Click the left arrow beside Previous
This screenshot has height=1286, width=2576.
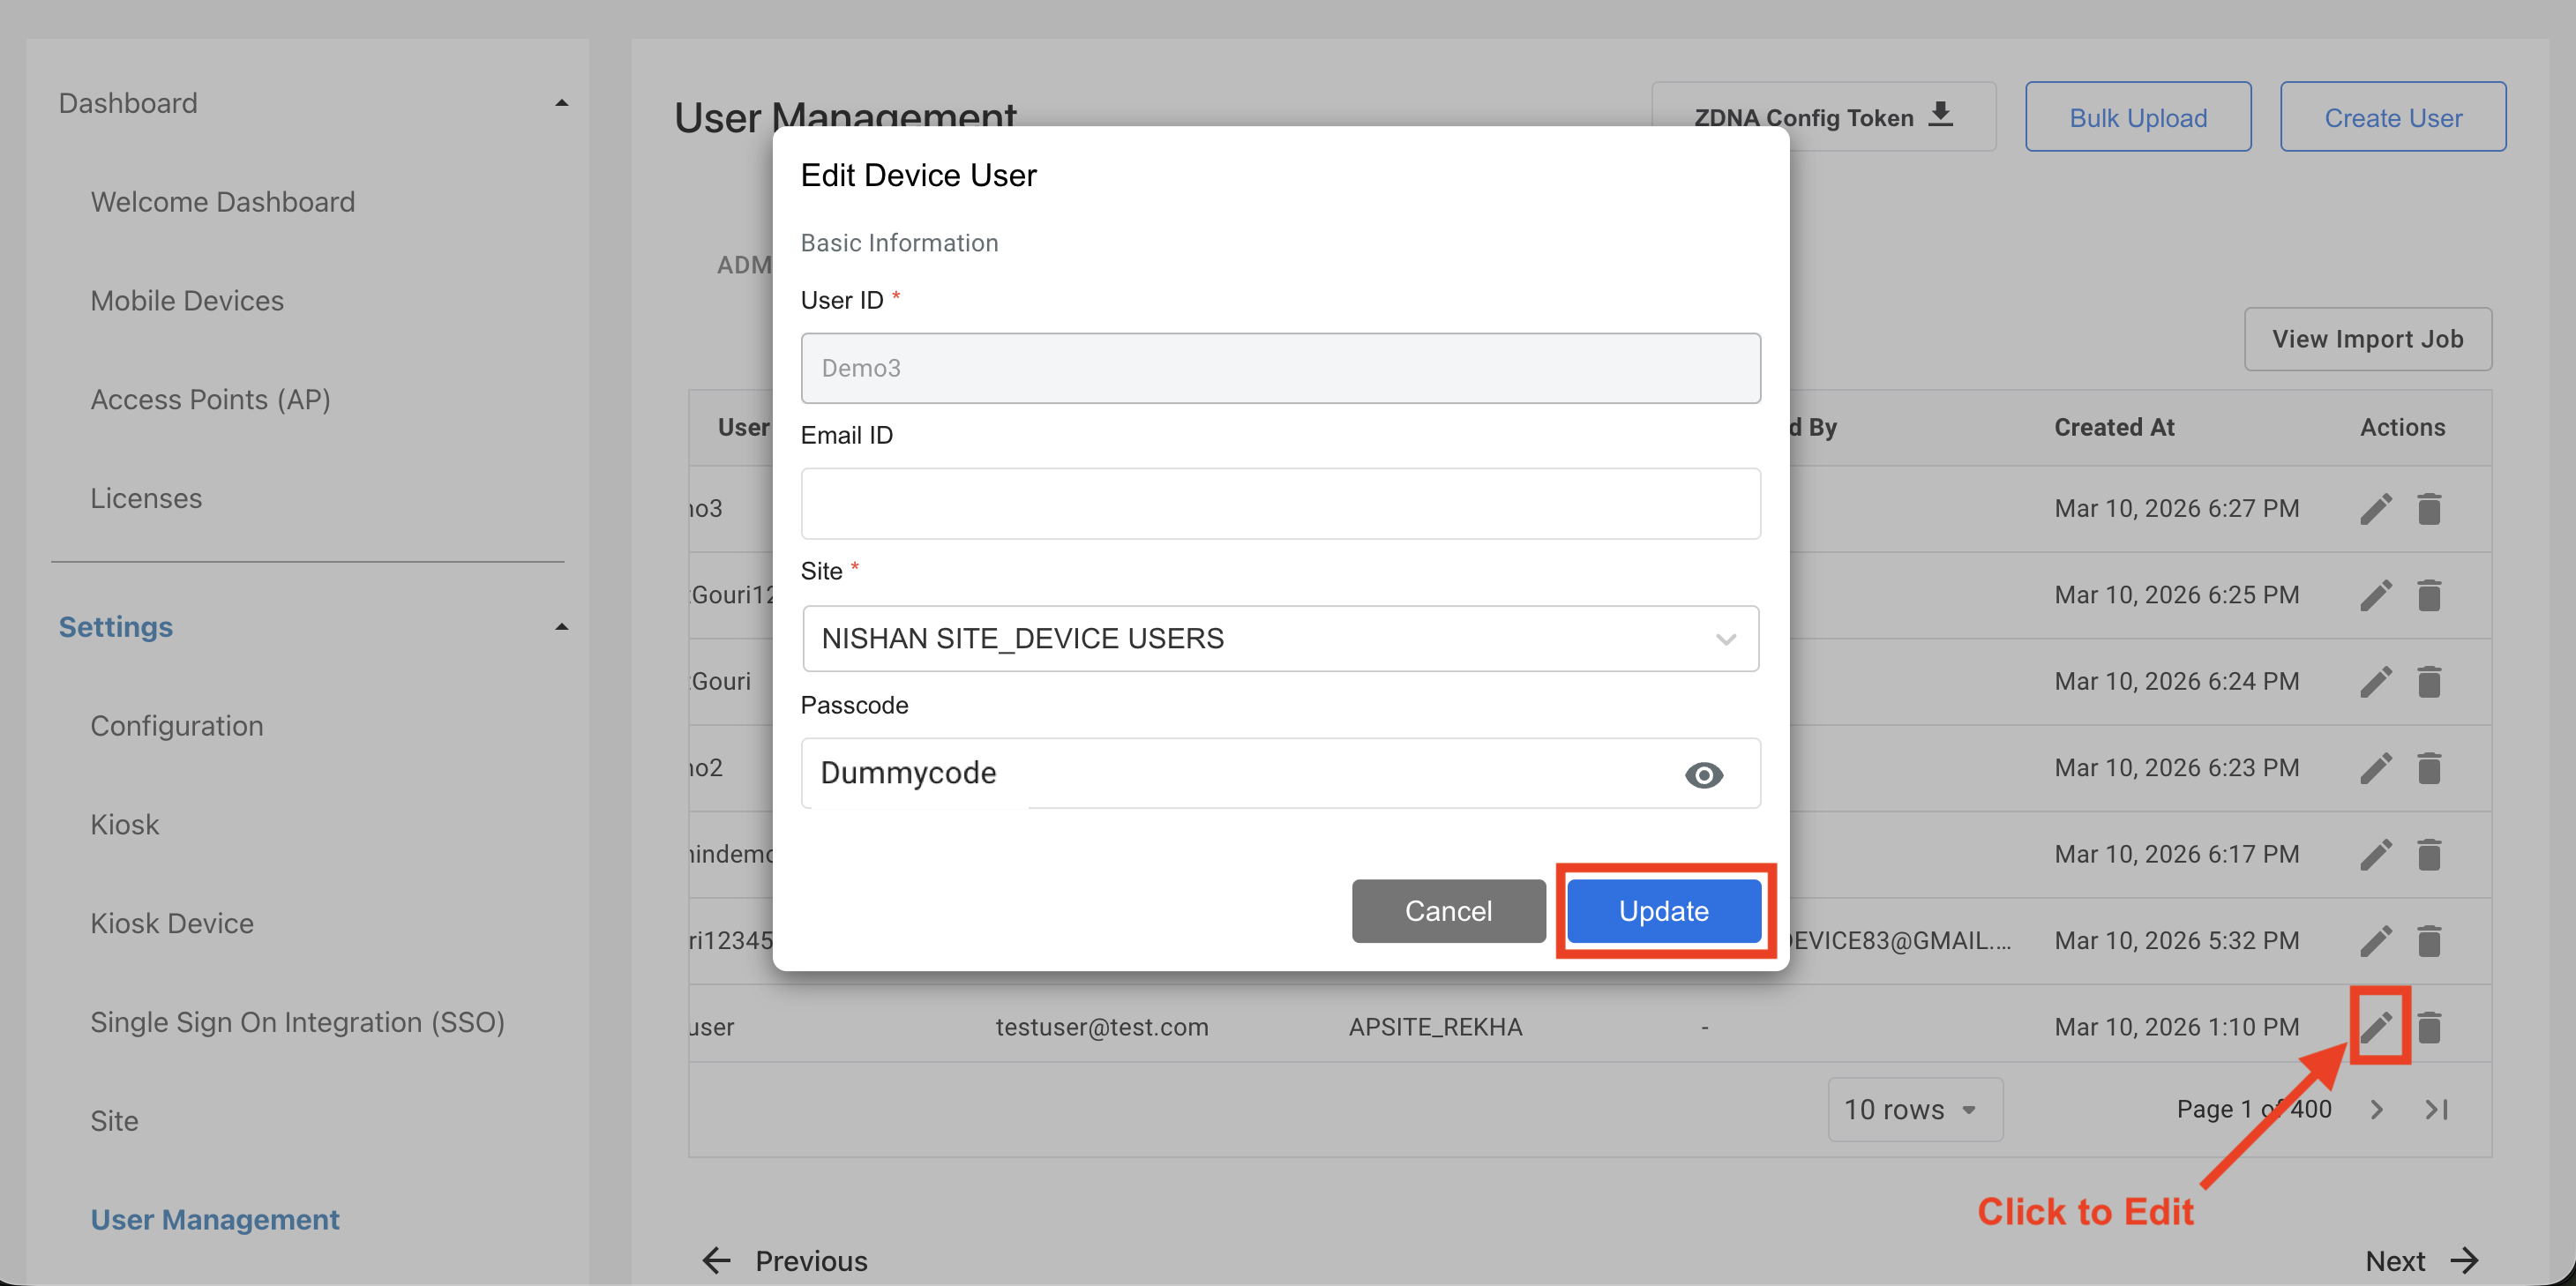[716, 1260]
